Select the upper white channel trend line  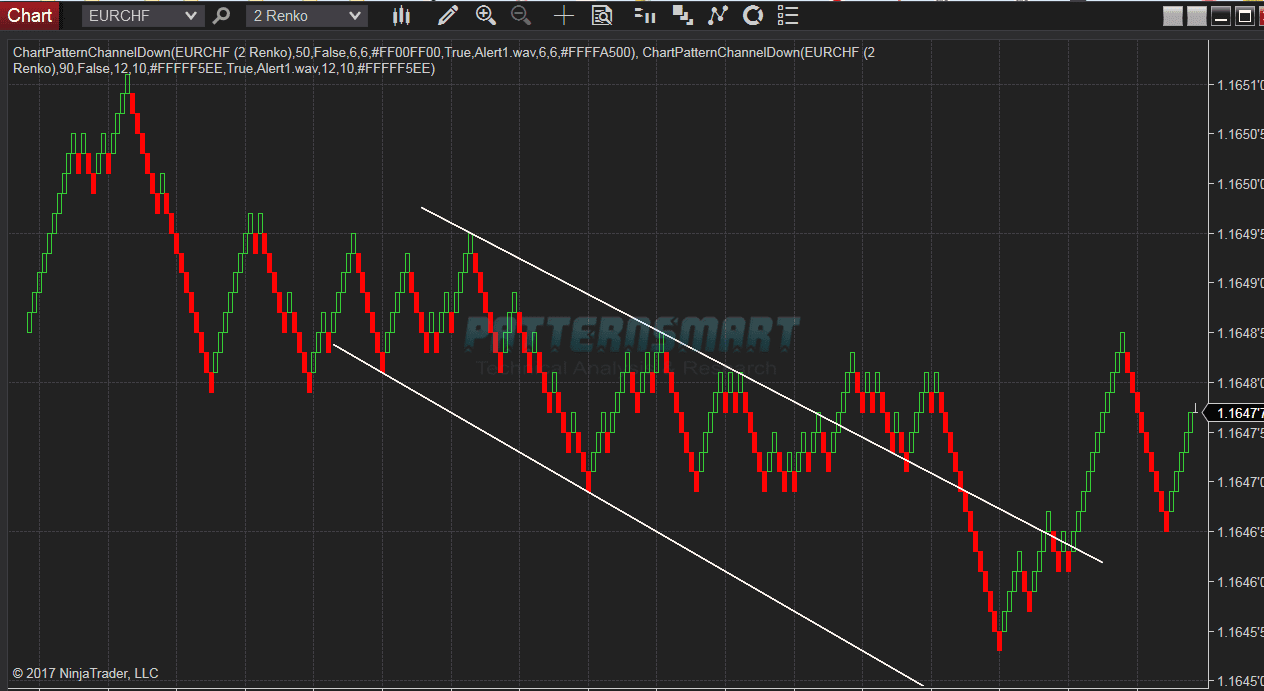761,384
